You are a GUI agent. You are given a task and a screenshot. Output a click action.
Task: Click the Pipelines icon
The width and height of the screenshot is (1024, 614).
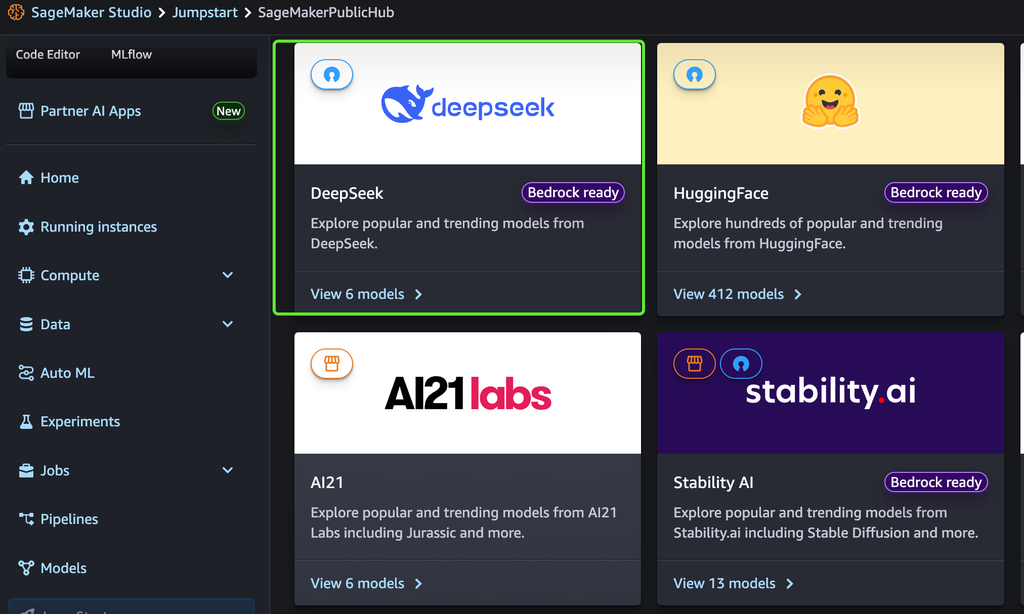pyautogui.click(x=26, y=519)
